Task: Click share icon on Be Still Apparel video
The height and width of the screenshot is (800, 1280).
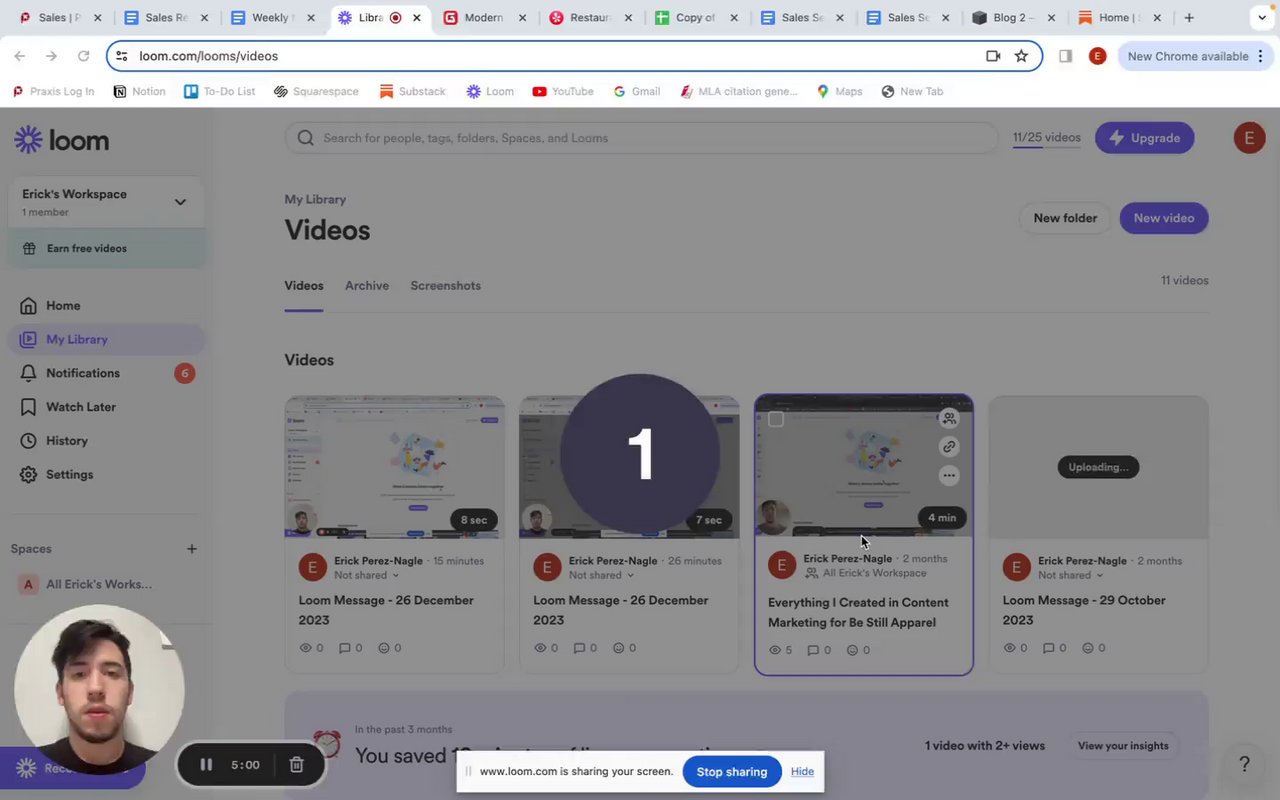Action: [949, 418]
